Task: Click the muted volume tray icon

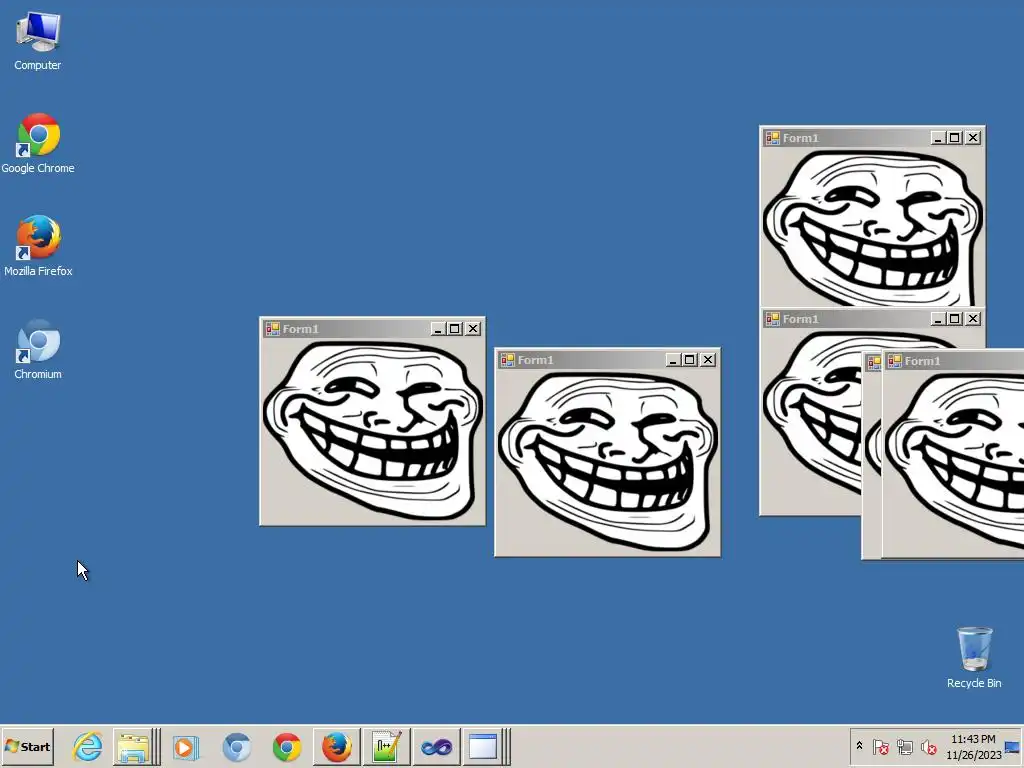Action: (x=928, y=746)
